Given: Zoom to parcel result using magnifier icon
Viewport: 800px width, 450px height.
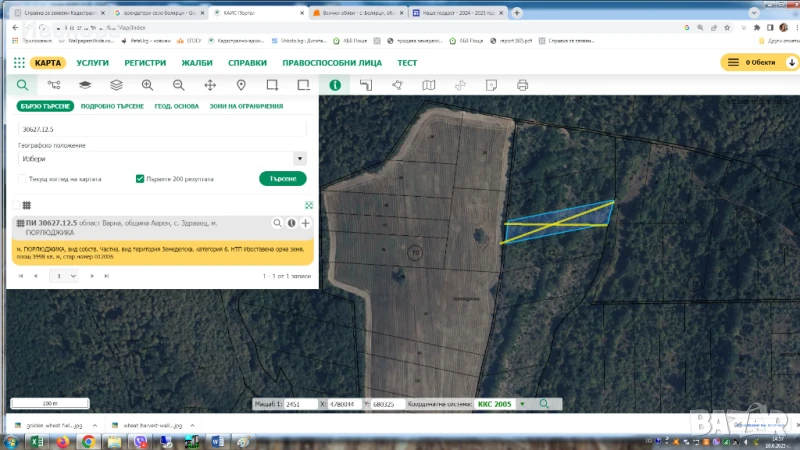Looking at the screenshot, I should [278, 223].
